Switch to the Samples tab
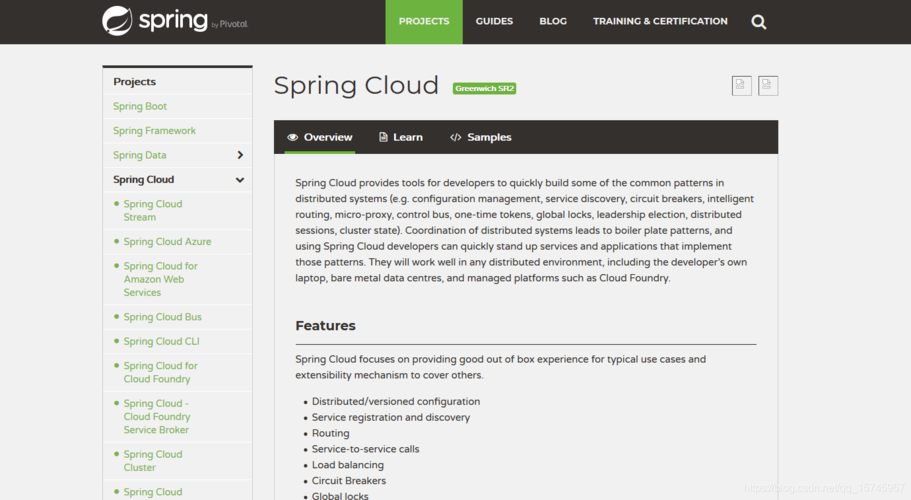The width and height of the screenshot is (911, 500). 481,137
